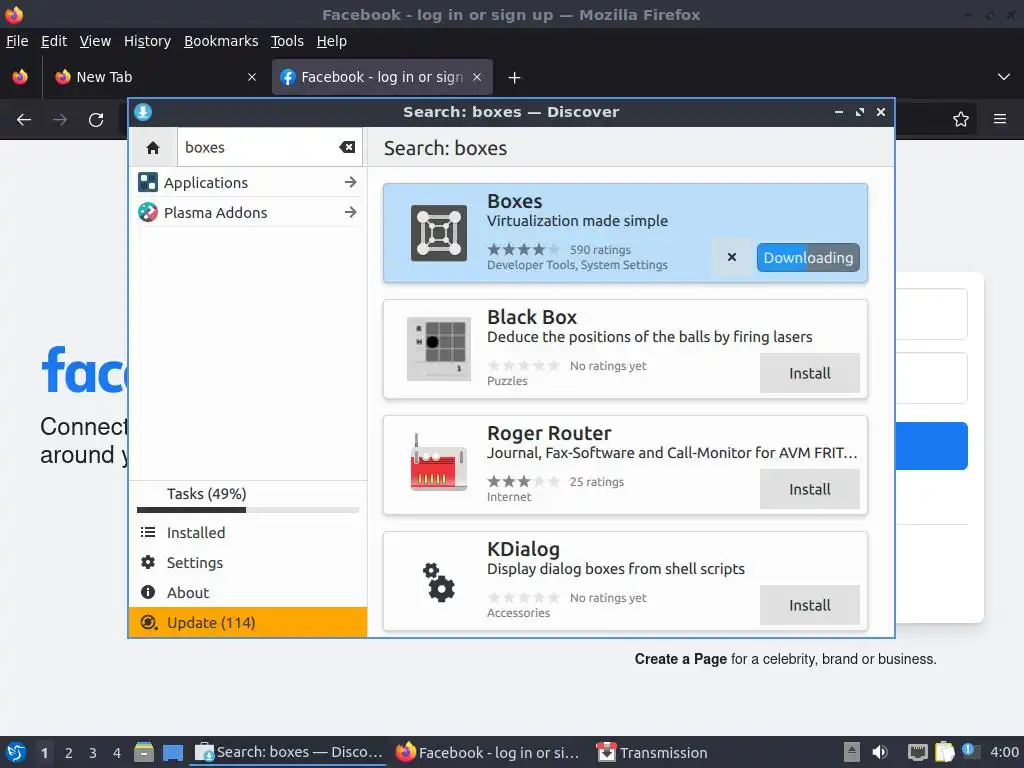Screen dimensions: 1024x768
Task: Switch to Transmission taskbar entry
Action: [x=653, y=752]
